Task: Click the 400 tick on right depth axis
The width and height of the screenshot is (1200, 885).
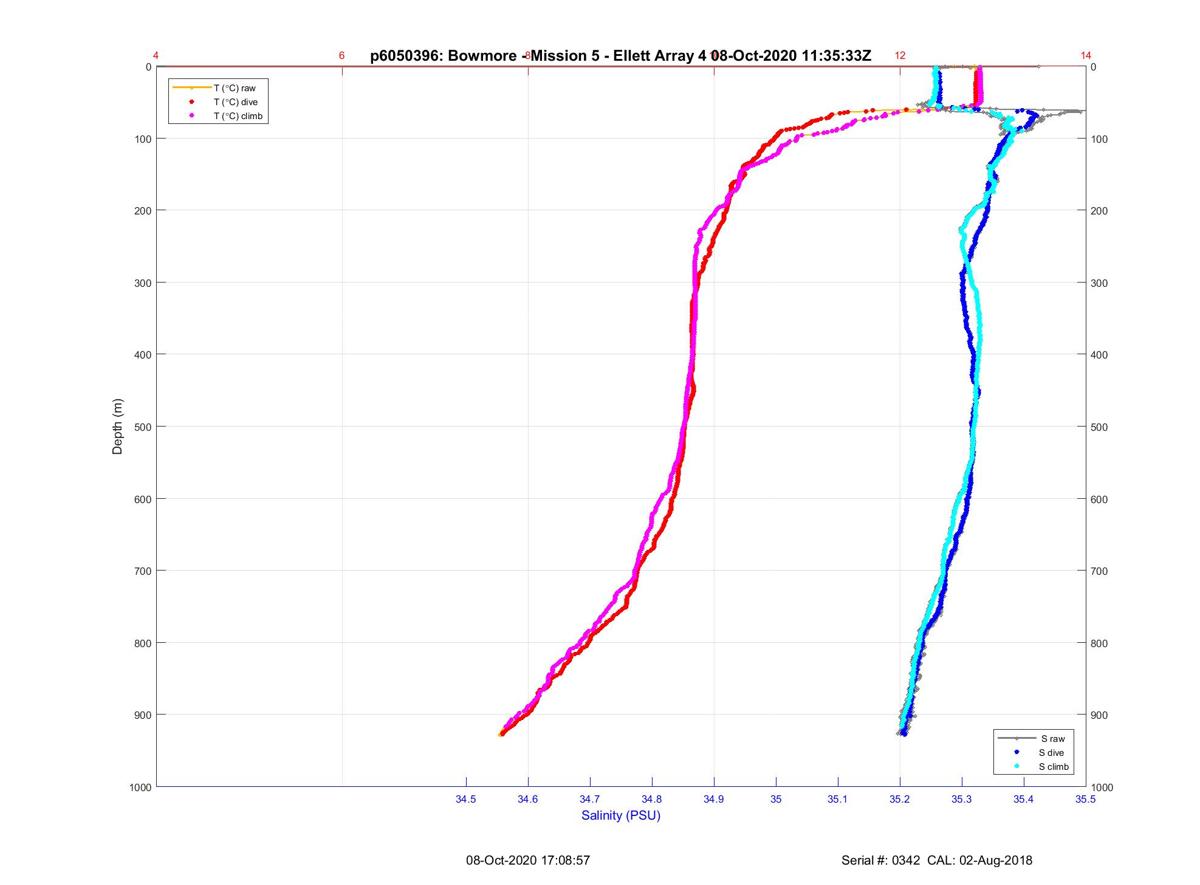Action: tap(1100, 355)
